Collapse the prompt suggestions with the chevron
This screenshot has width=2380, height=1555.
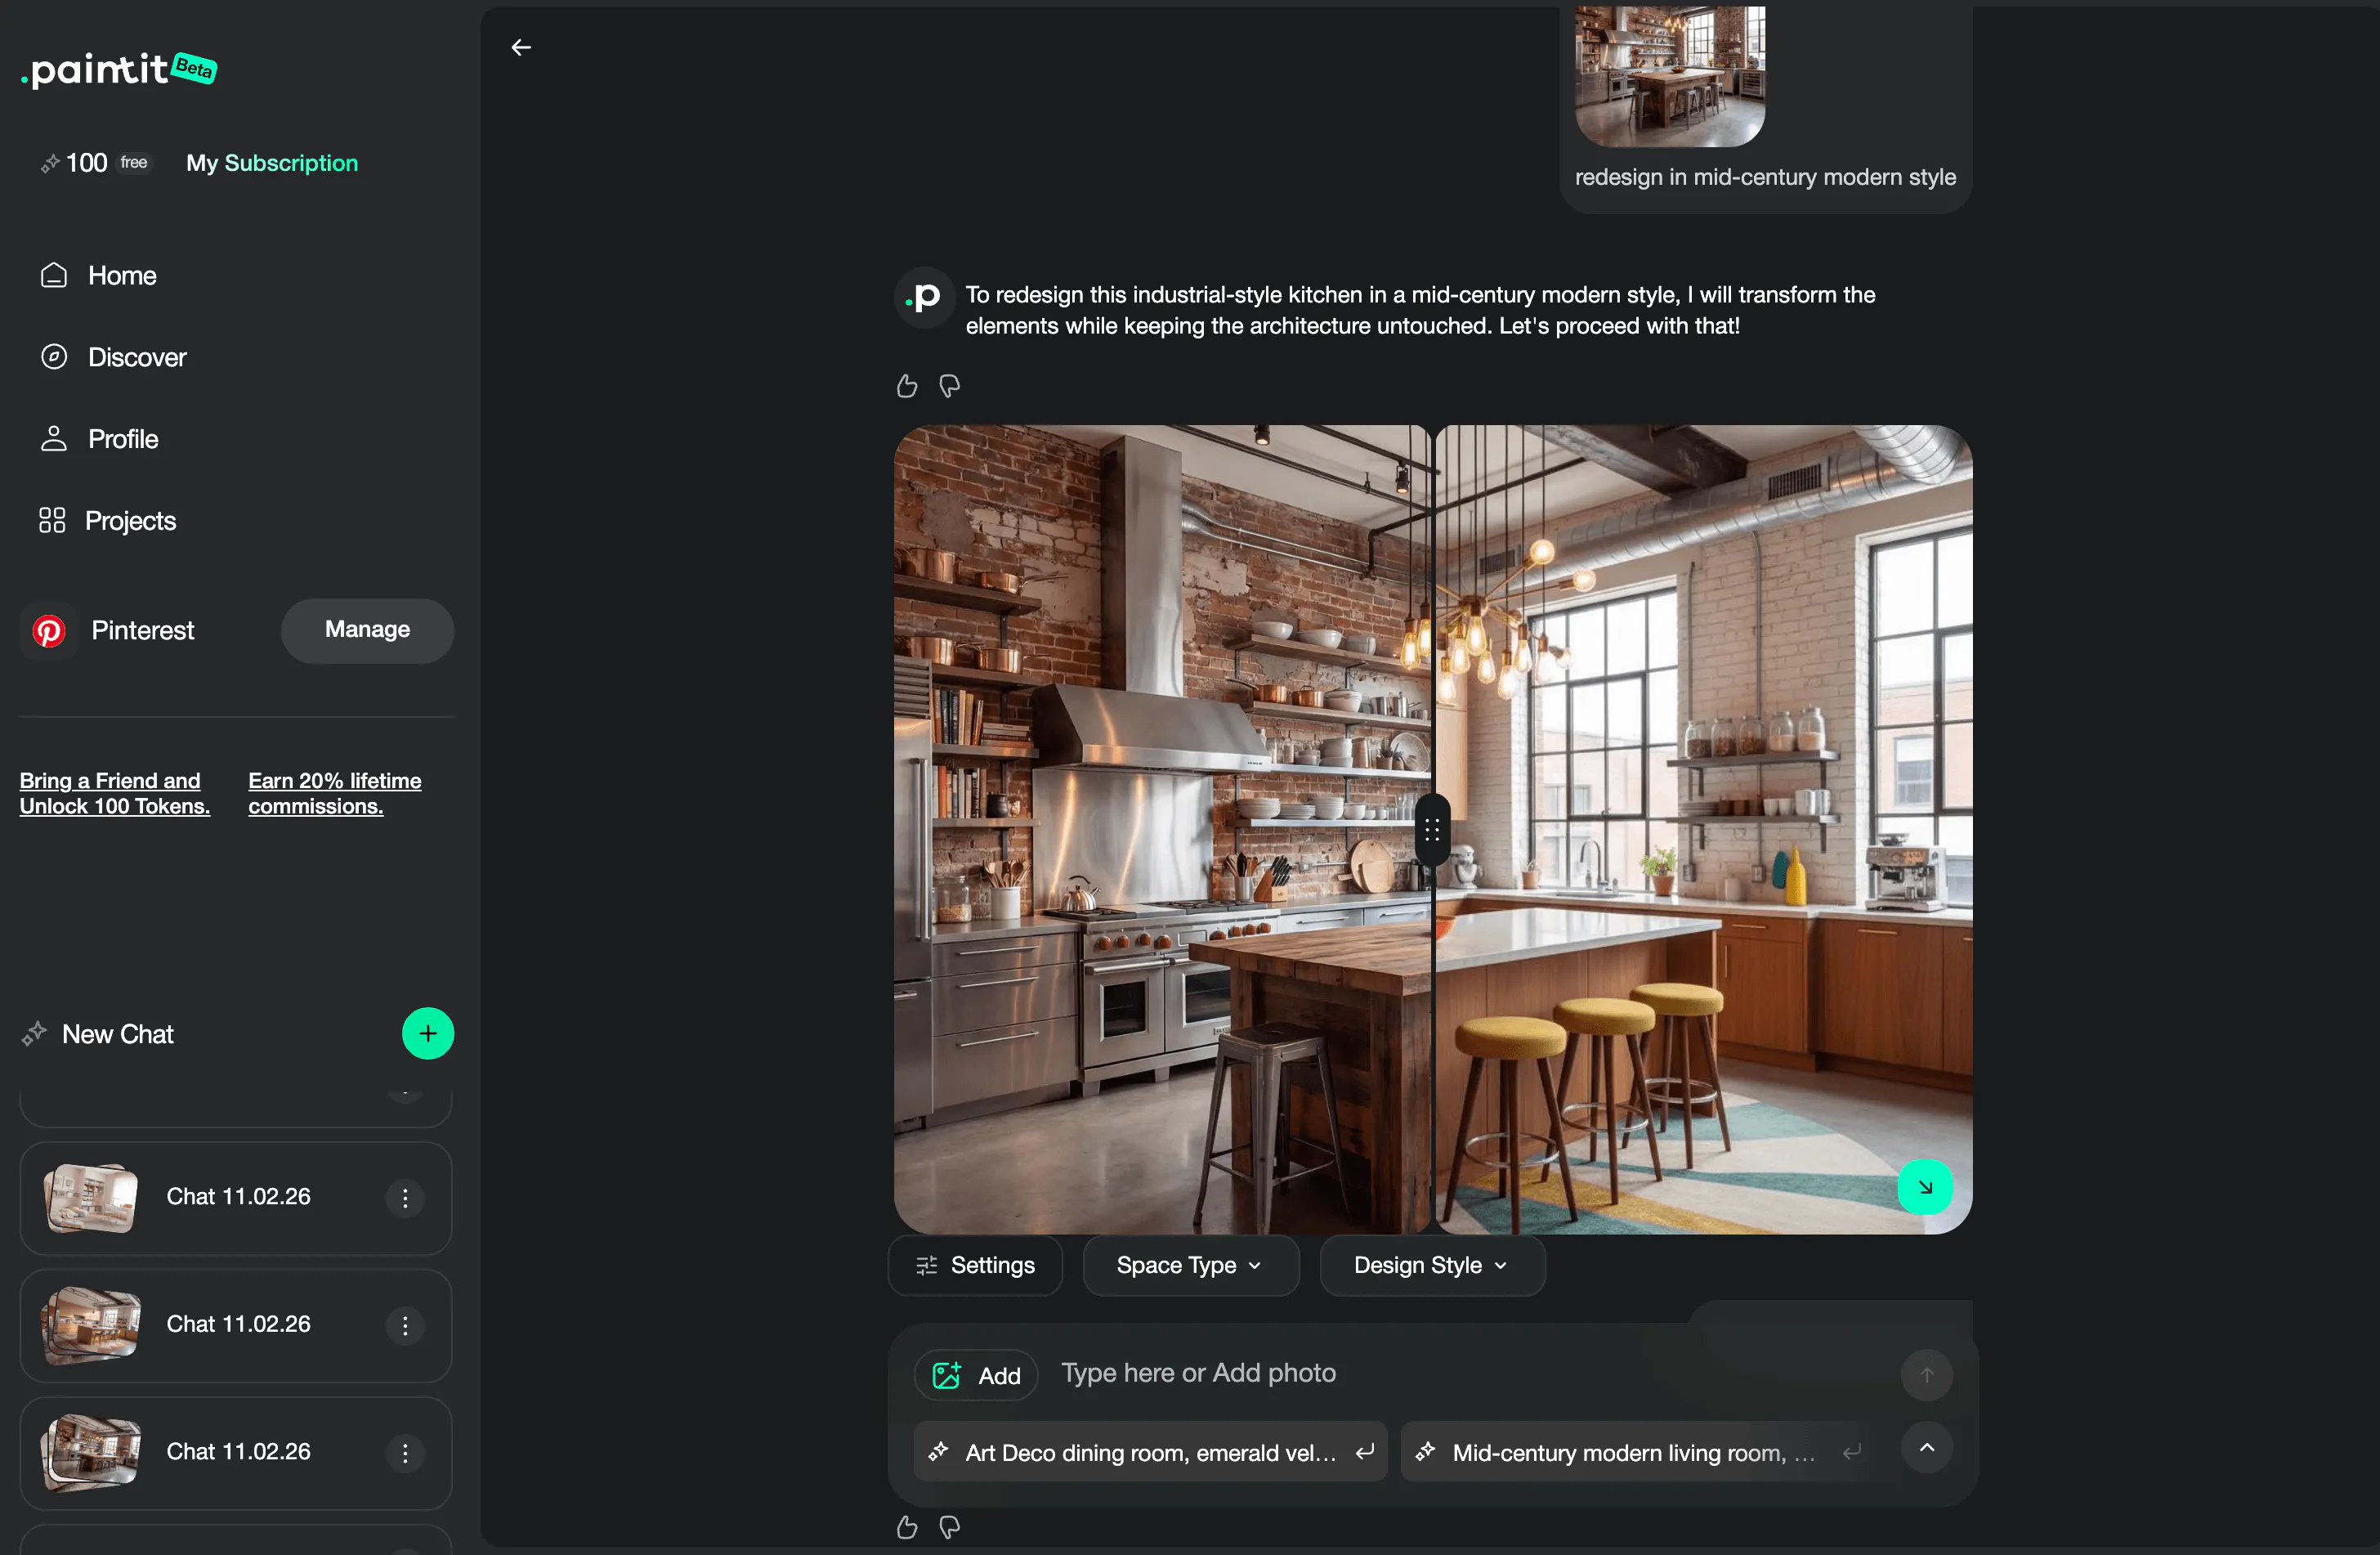click(1926, 1448)
